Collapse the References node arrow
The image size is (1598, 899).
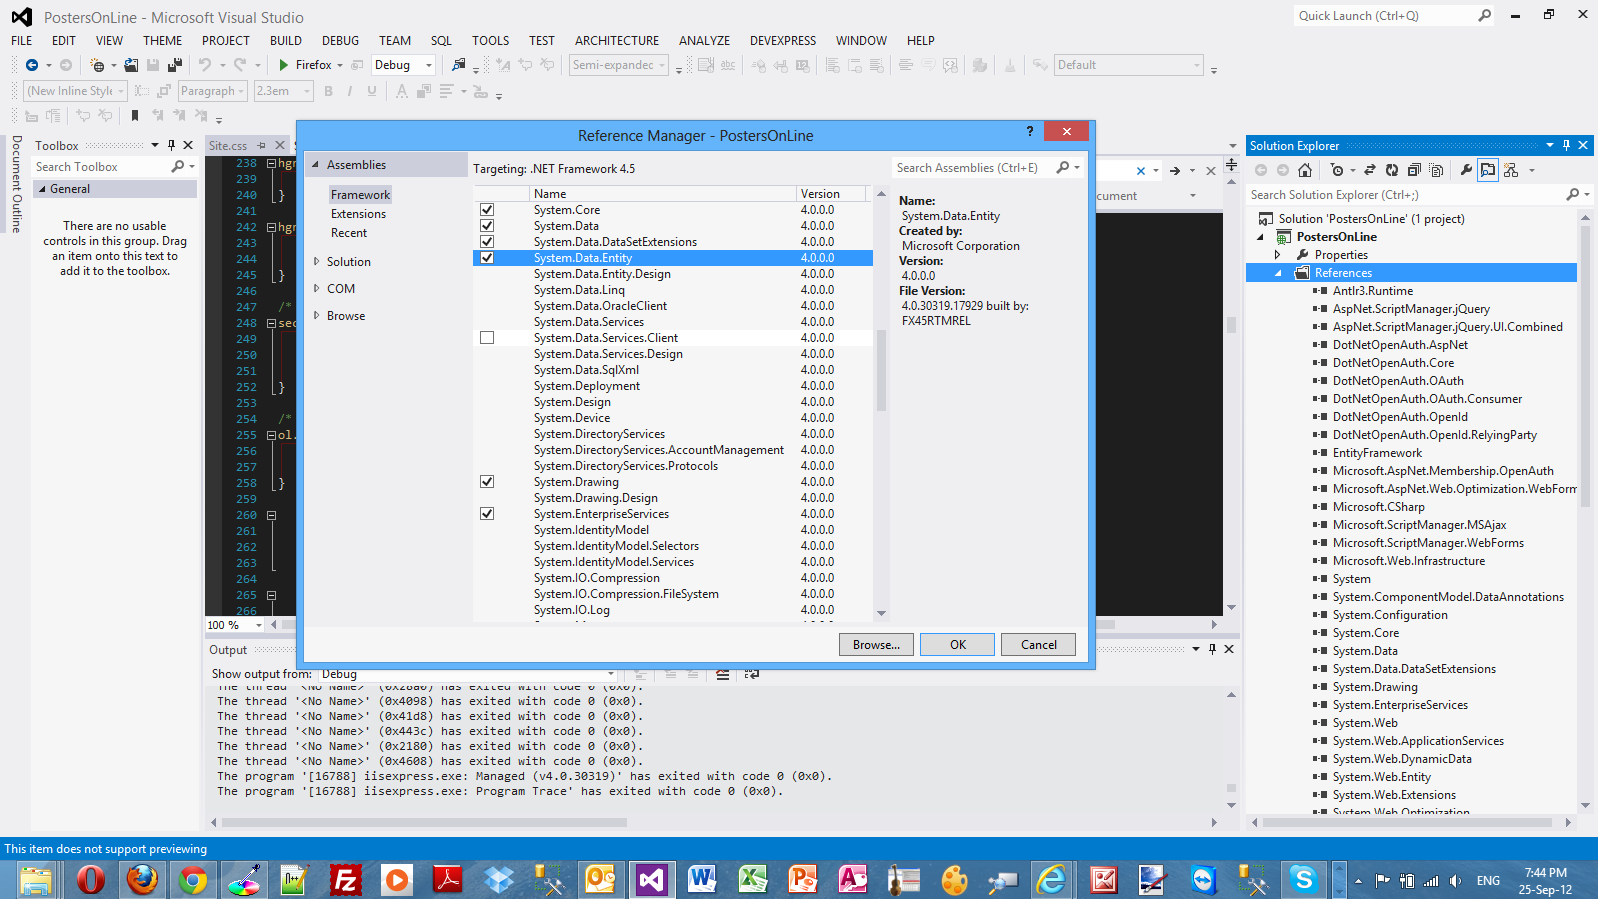[1277, 273]
